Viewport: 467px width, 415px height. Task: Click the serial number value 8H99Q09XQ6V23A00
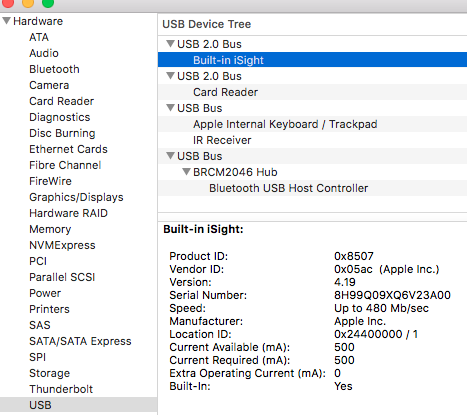392,295
